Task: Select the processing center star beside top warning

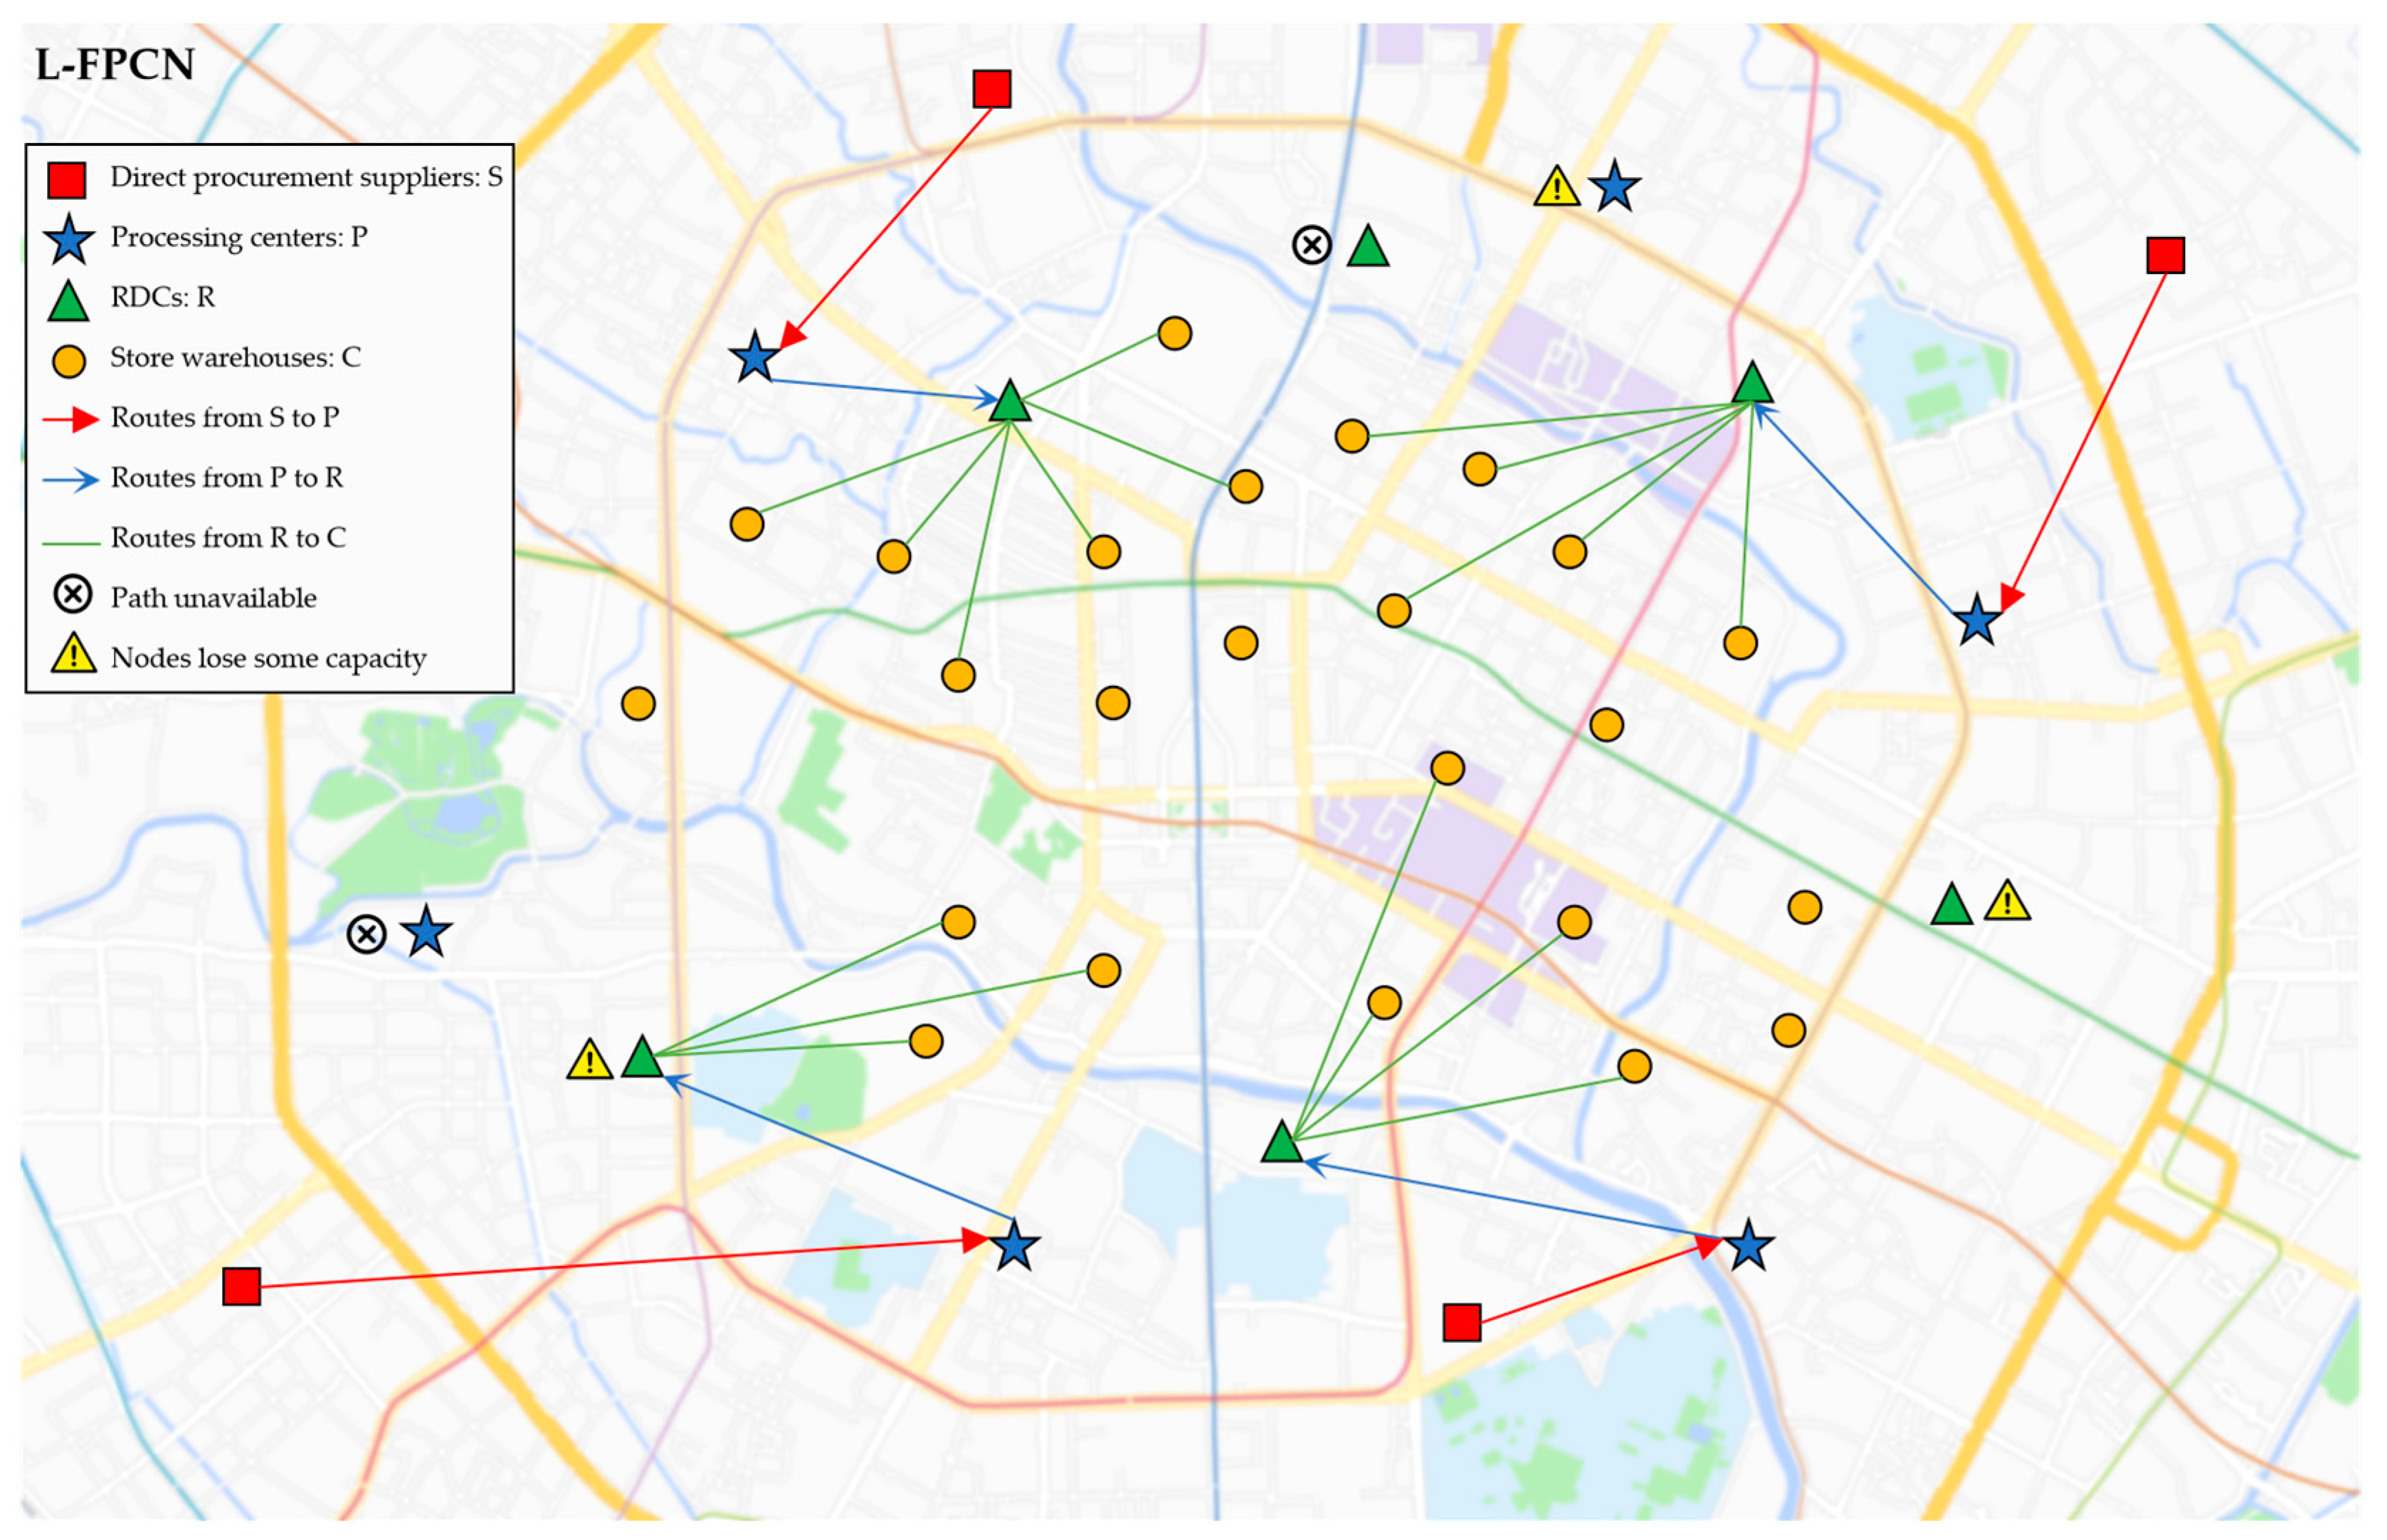Action: click(1613, 187)
